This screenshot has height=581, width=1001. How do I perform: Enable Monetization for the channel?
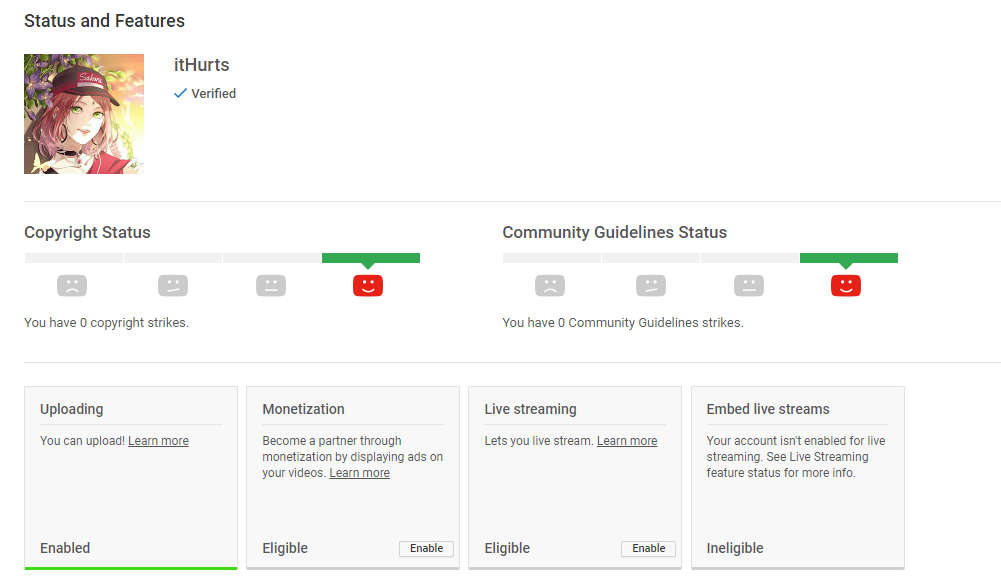(426, 548)
